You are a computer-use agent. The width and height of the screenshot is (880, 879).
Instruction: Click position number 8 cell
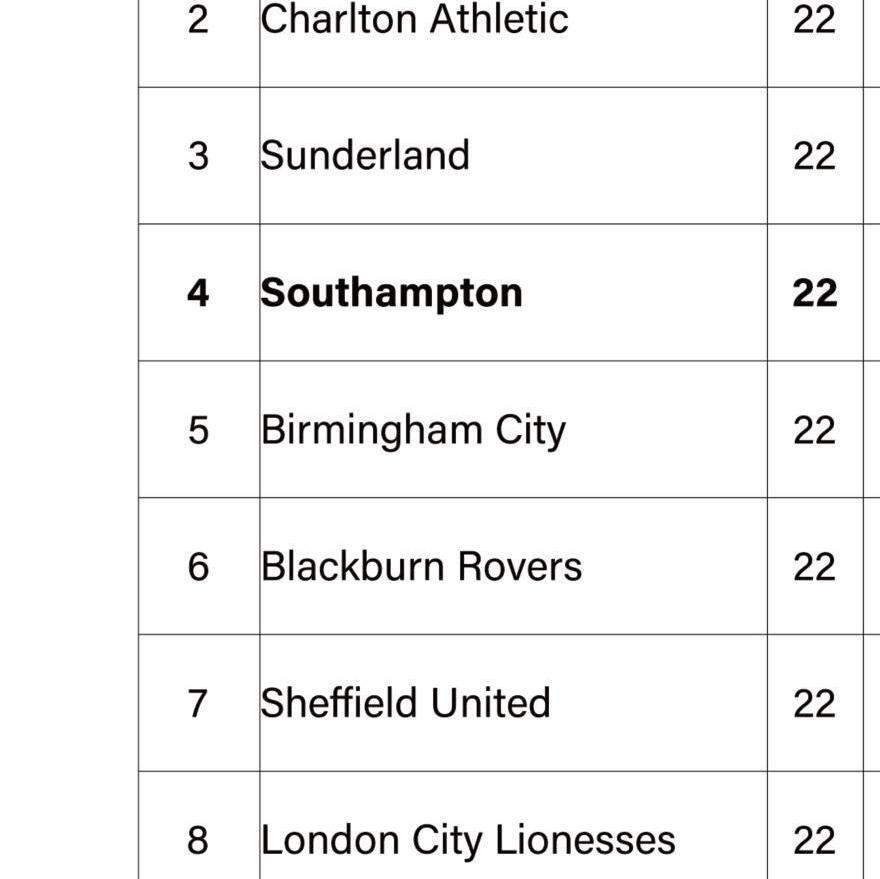(198, 840)
